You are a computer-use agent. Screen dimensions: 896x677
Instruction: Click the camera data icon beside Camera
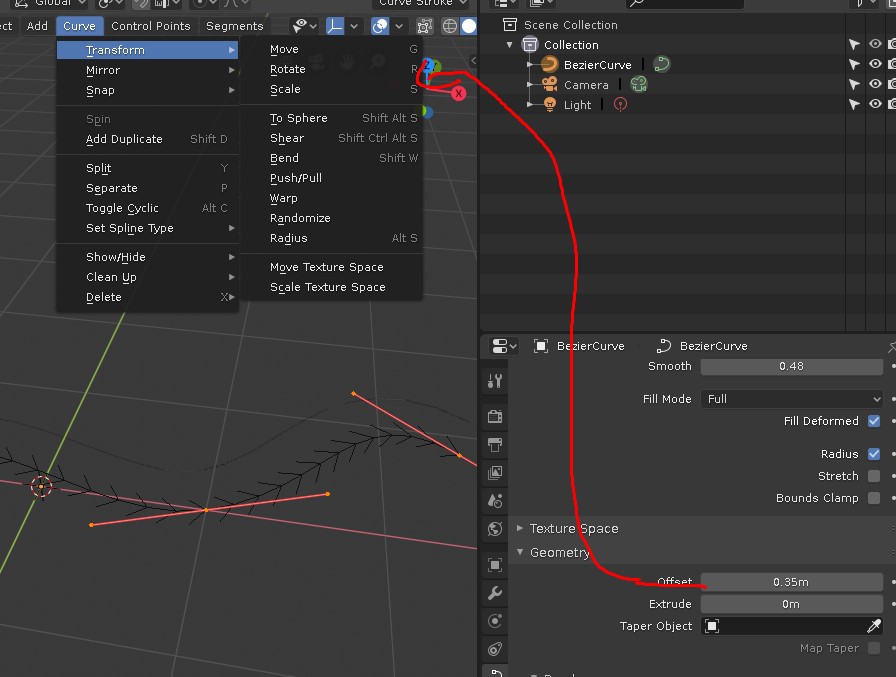[x=638, y=85]
